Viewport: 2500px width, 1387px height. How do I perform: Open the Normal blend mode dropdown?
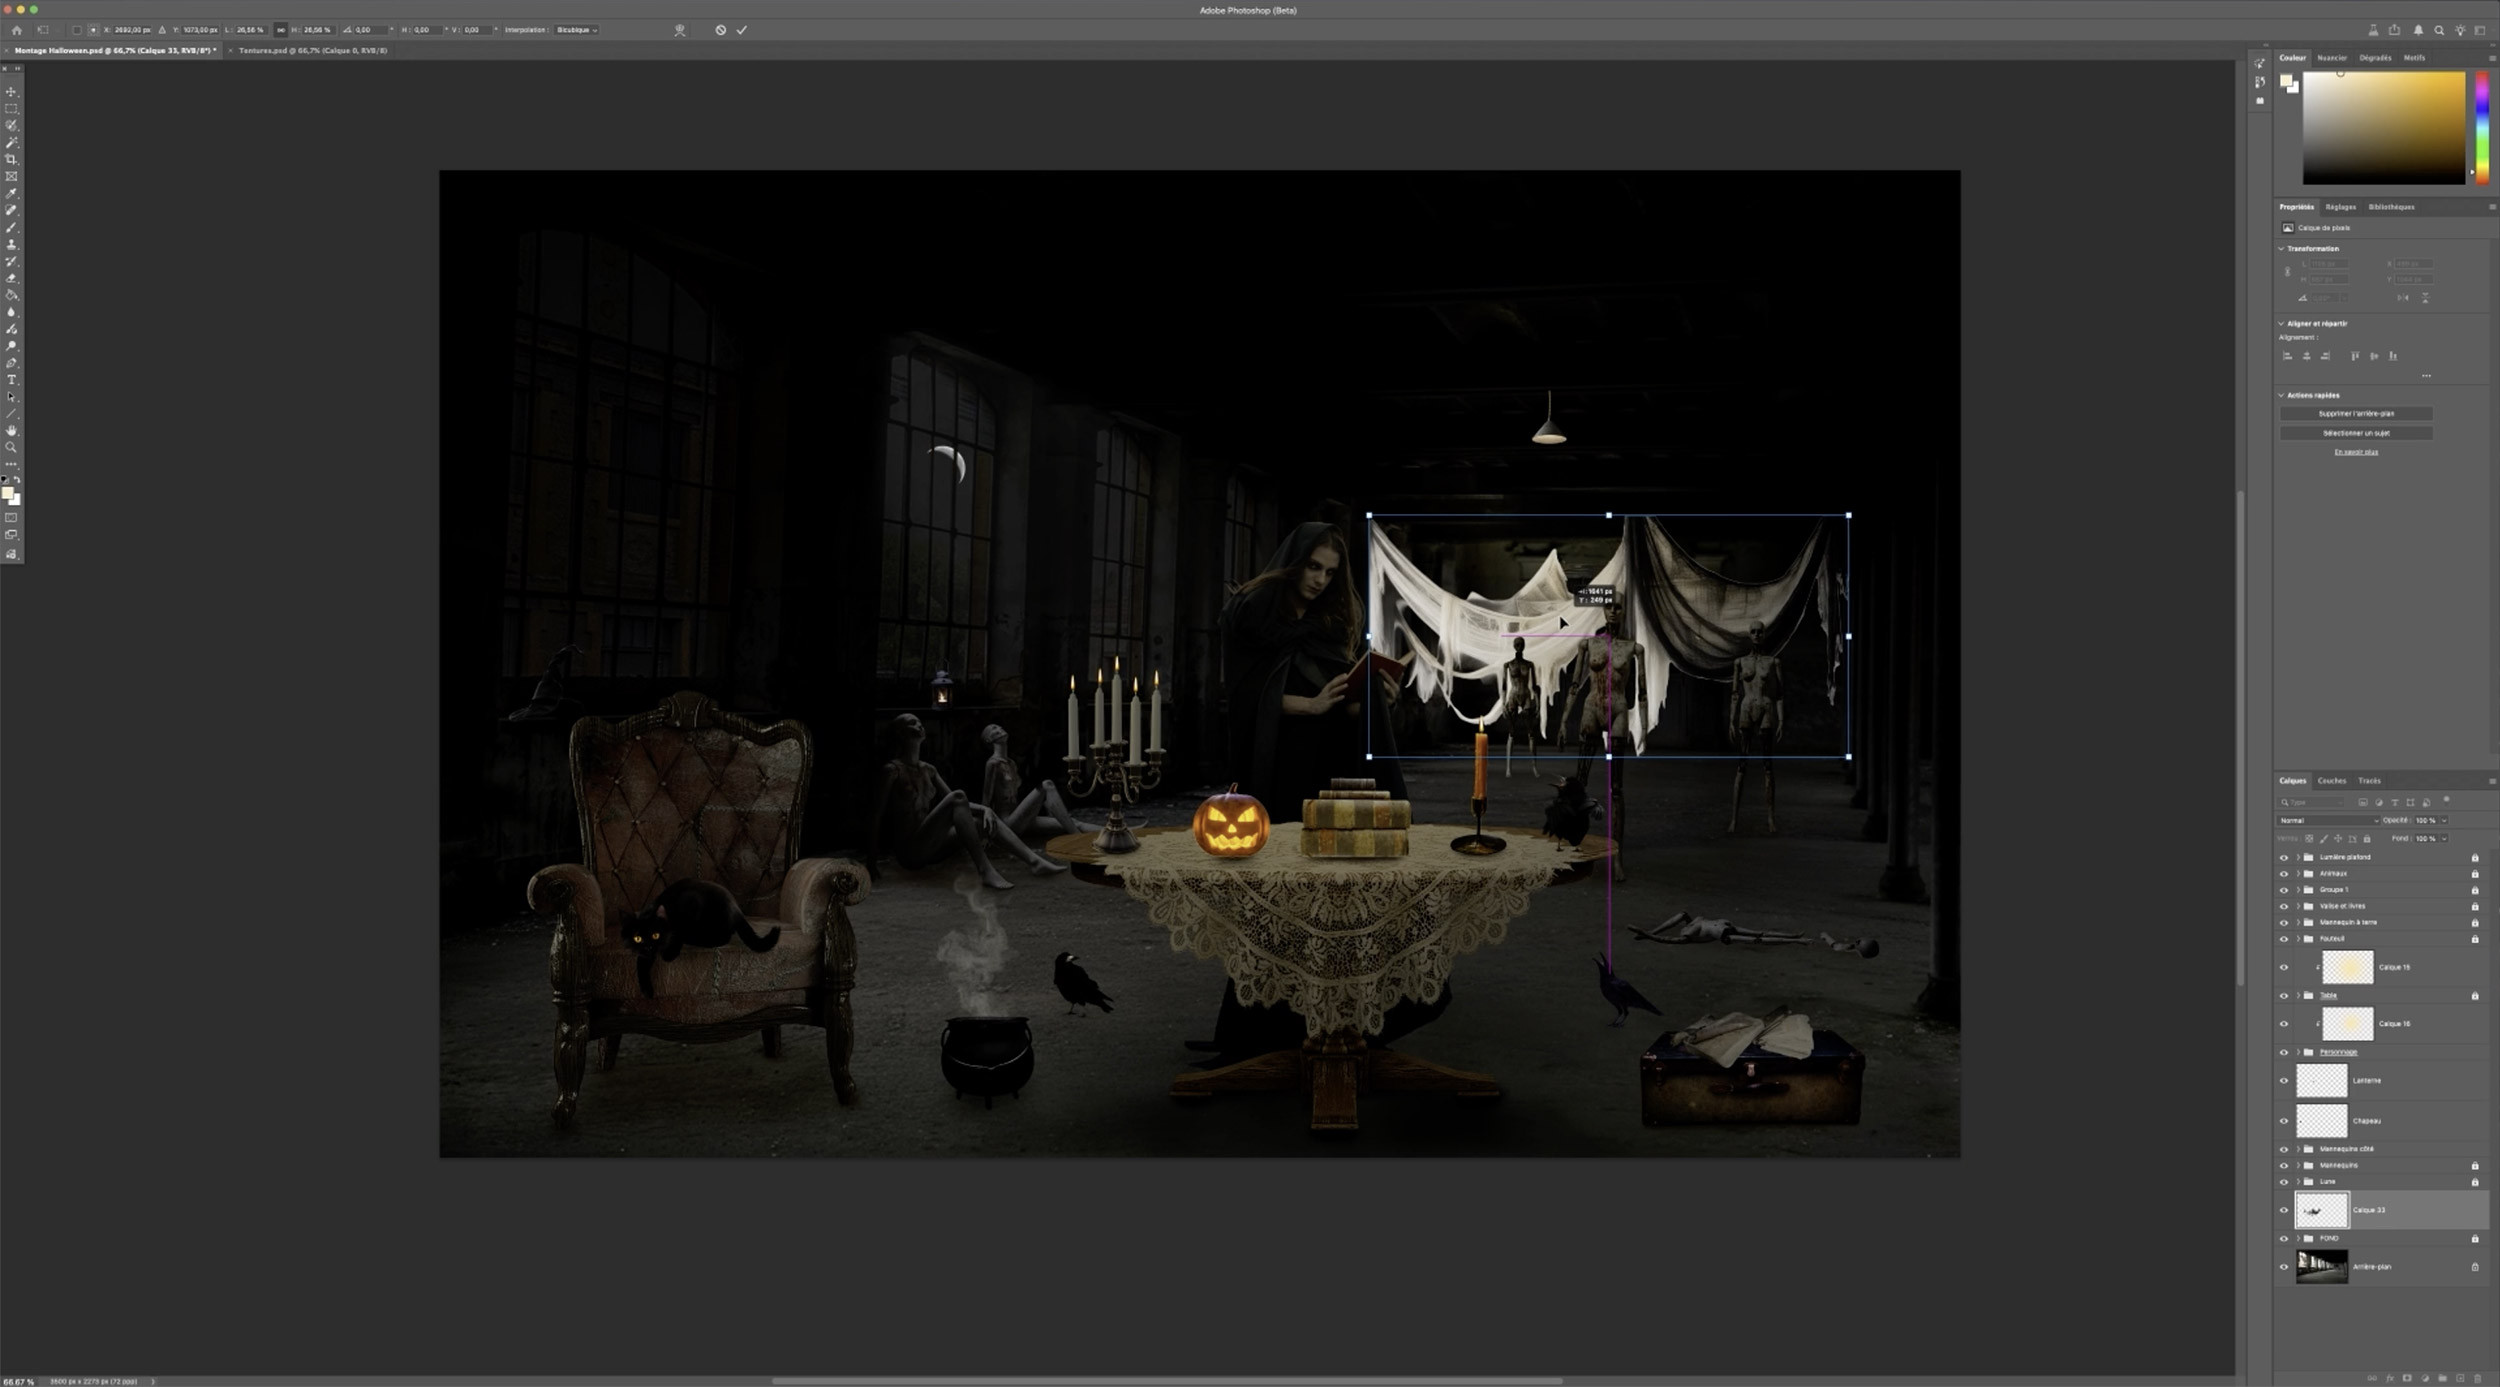click(2328, 820)
